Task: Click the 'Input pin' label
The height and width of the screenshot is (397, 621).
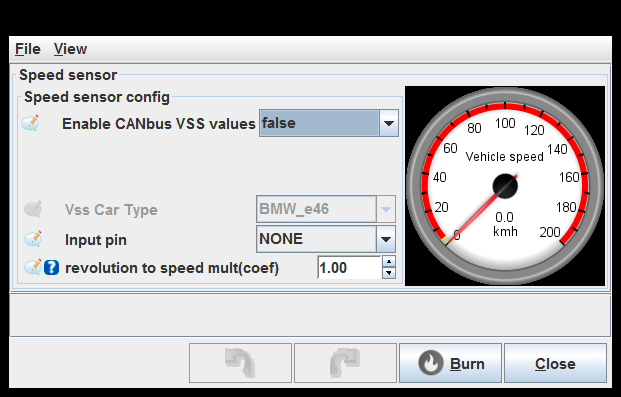Action: [96, 240]
